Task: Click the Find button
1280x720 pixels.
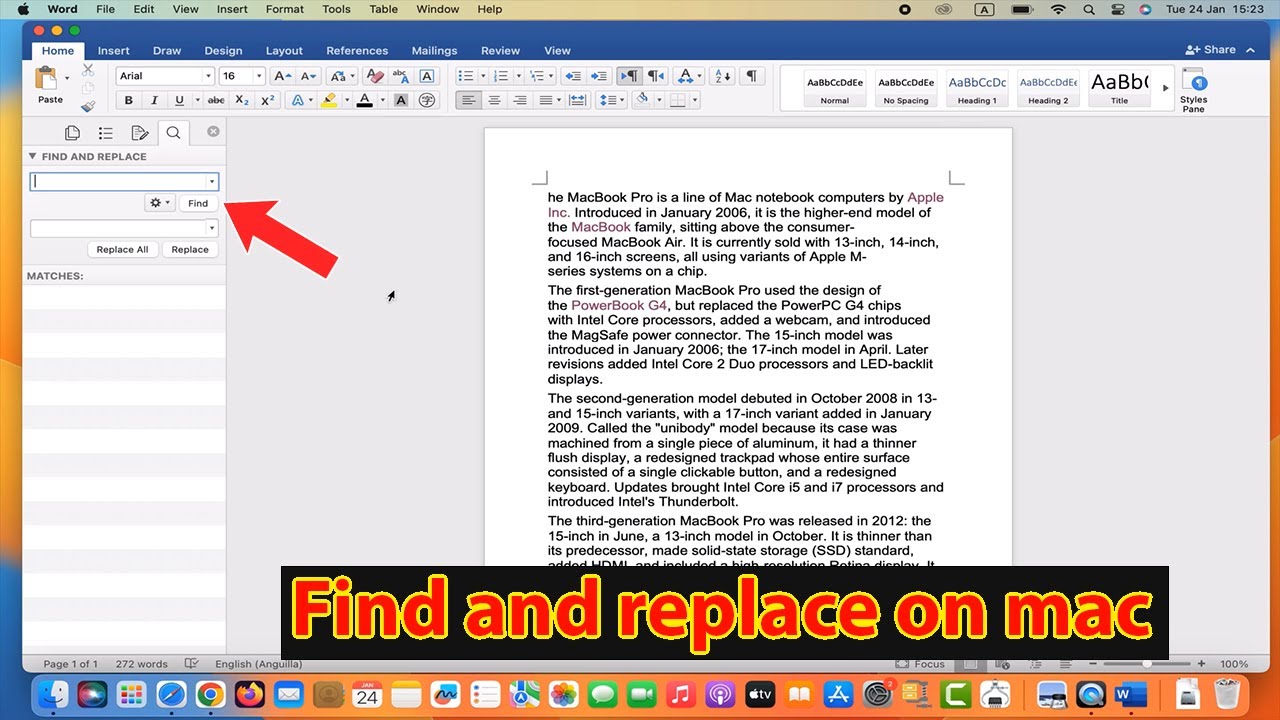Action: (198, 203)
